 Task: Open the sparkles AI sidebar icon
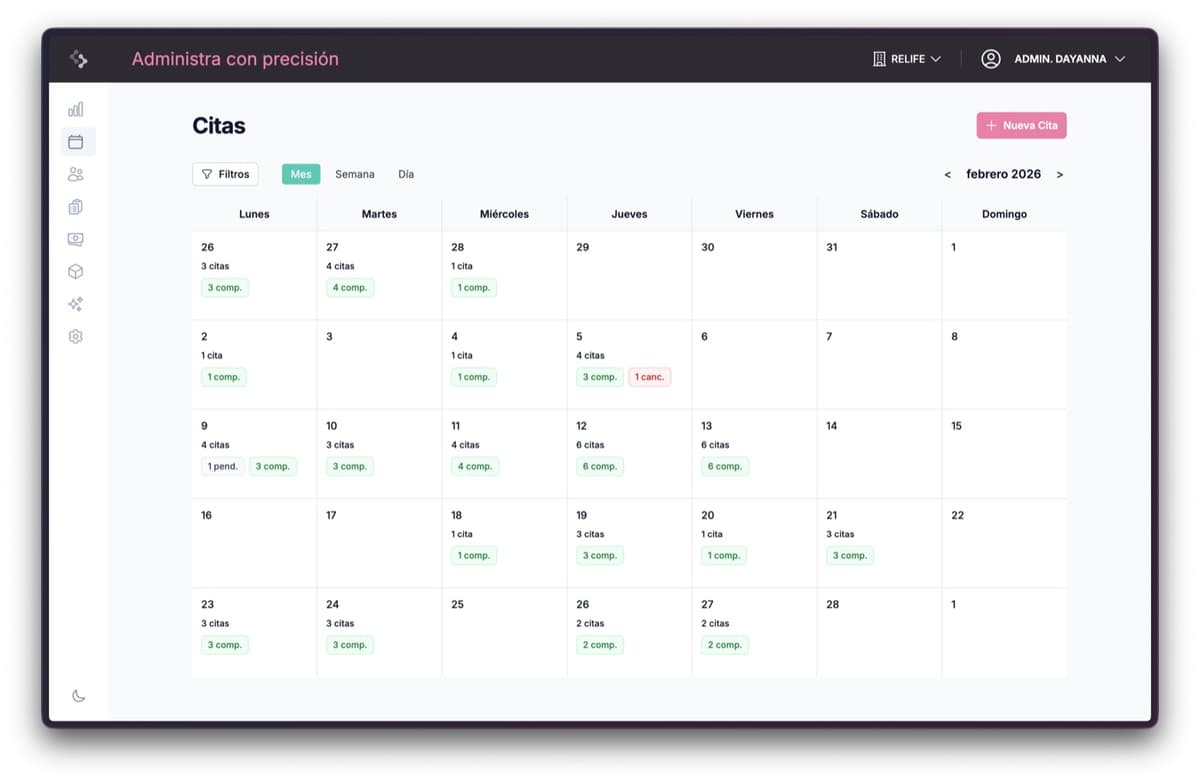[x=76, y=304]
